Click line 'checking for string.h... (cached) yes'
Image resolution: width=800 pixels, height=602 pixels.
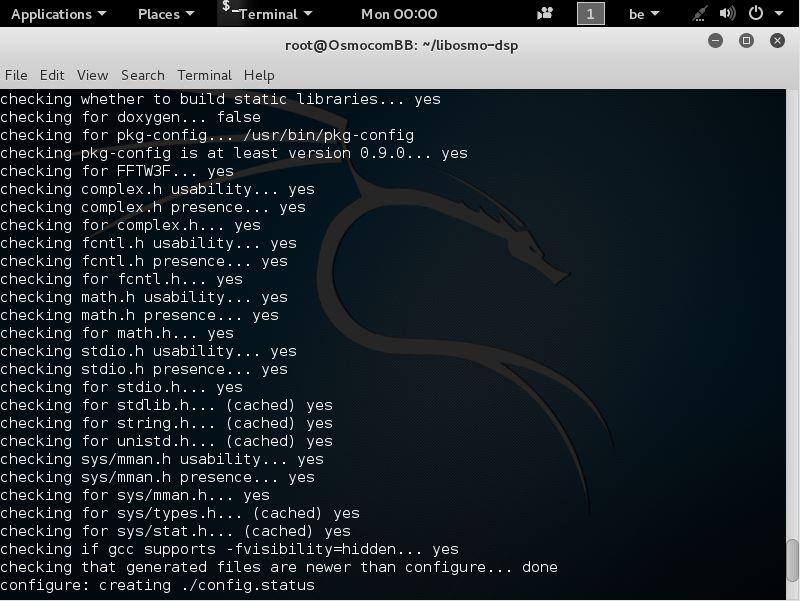[166, 423]
